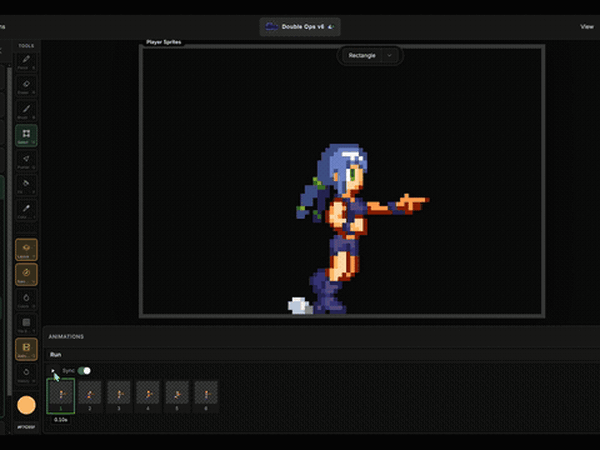The image size is (600, 450).
Task: Select animation frame 3 thumbnail
Action: [119, 396]
